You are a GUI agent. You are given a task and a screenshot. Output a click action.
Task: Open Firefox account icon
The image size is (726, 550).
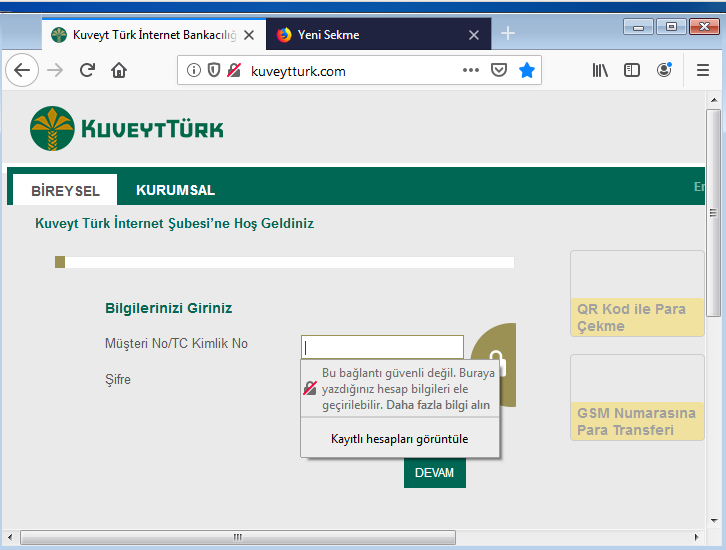tap(664, 70)
